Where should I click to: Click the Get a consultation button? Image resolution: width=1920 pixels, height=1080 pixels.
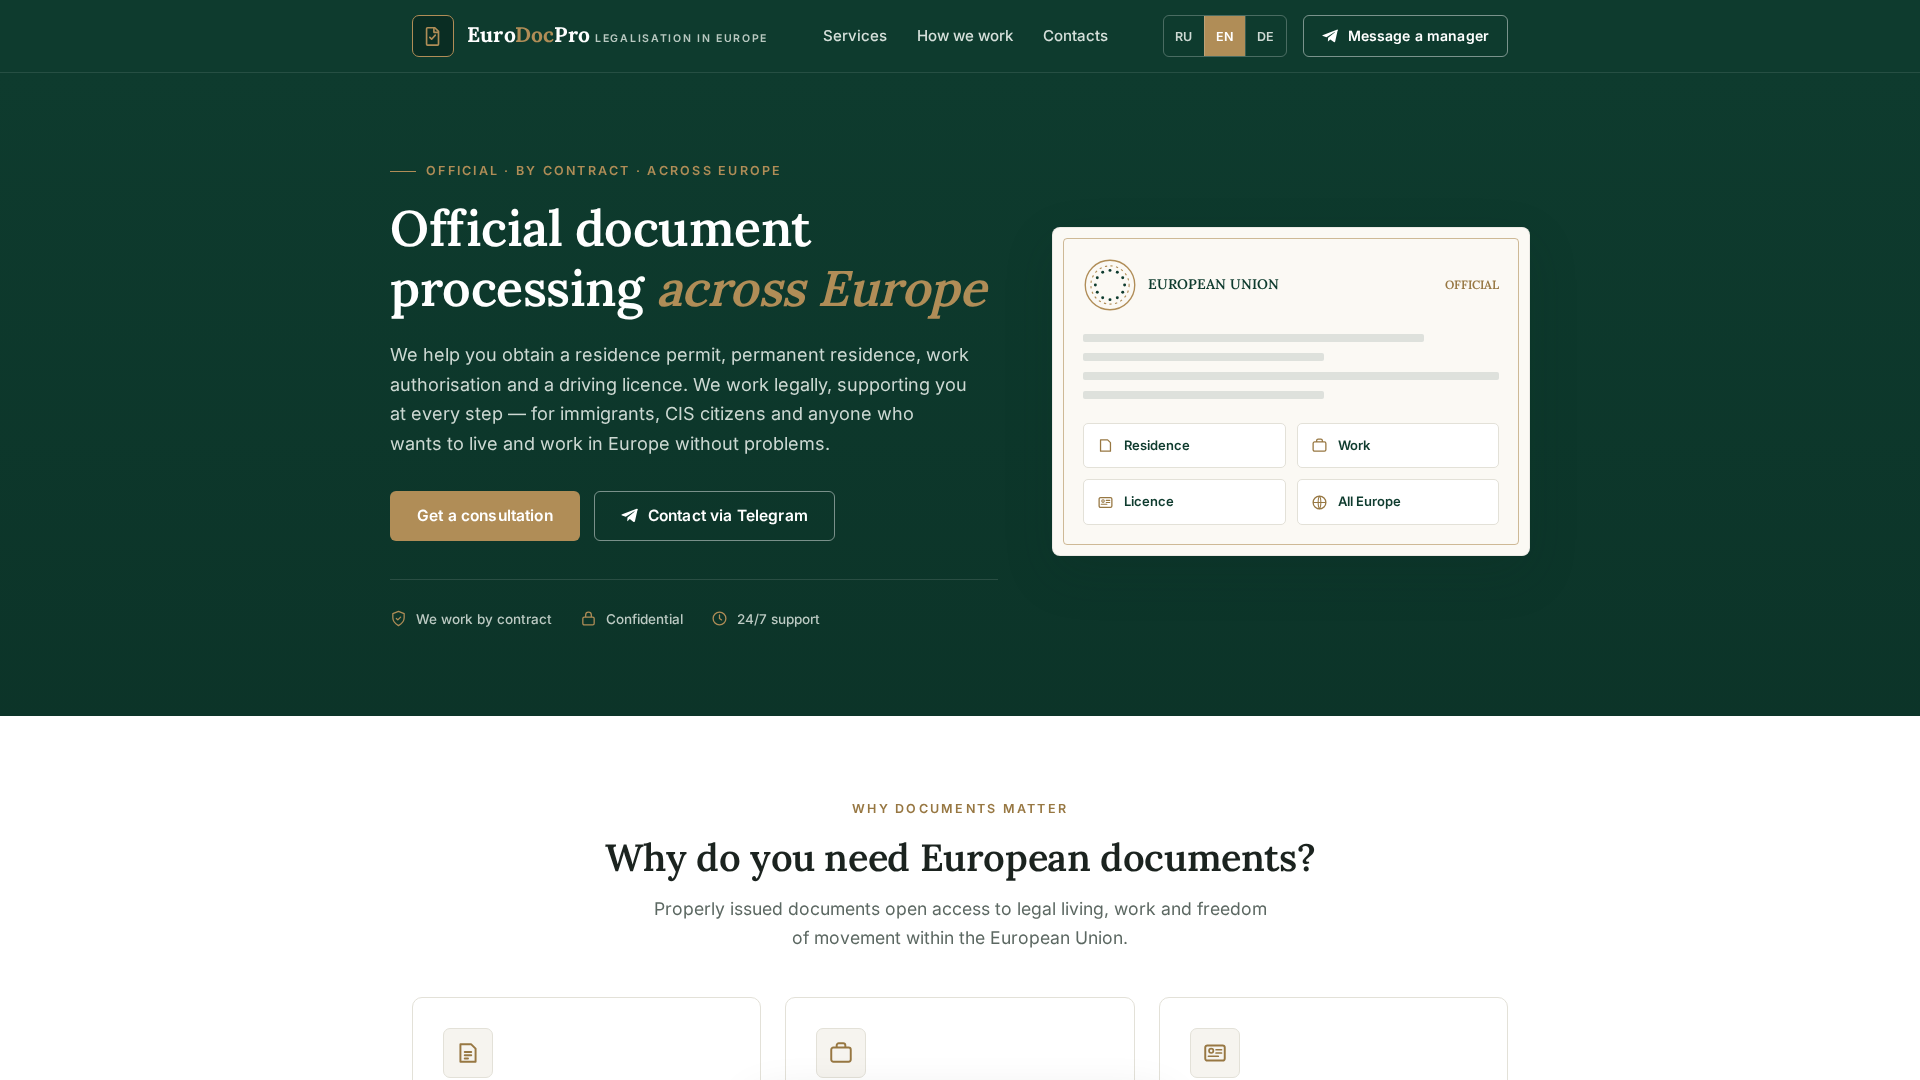pyautogui.click(x=485, y=516)
